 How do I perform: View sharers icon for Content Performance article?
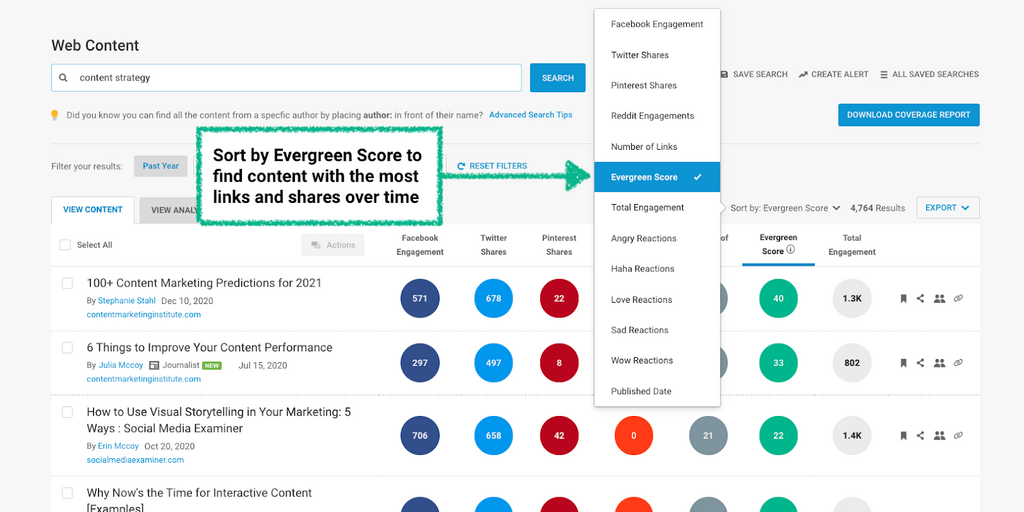coord(939,363)
